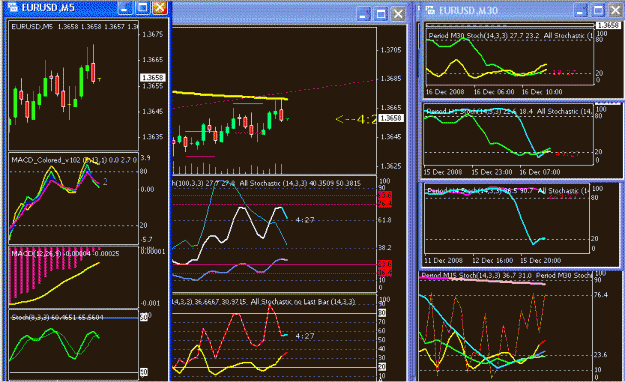Click the '16 Dec 07:00' time axis label
The width and height of the screenshot is (625, 382).
[540, 172]
